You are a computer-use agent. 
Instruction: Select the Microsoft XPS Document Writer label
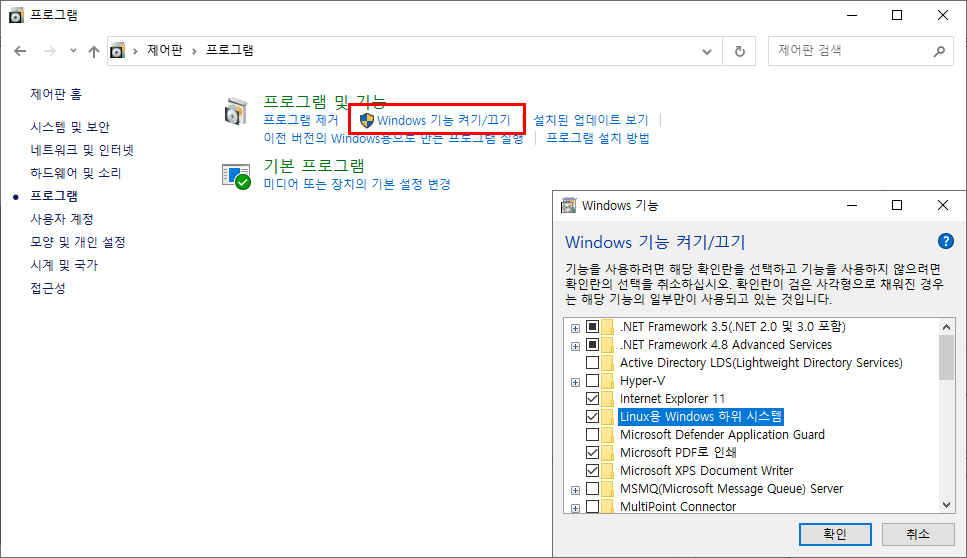(706, 470)
